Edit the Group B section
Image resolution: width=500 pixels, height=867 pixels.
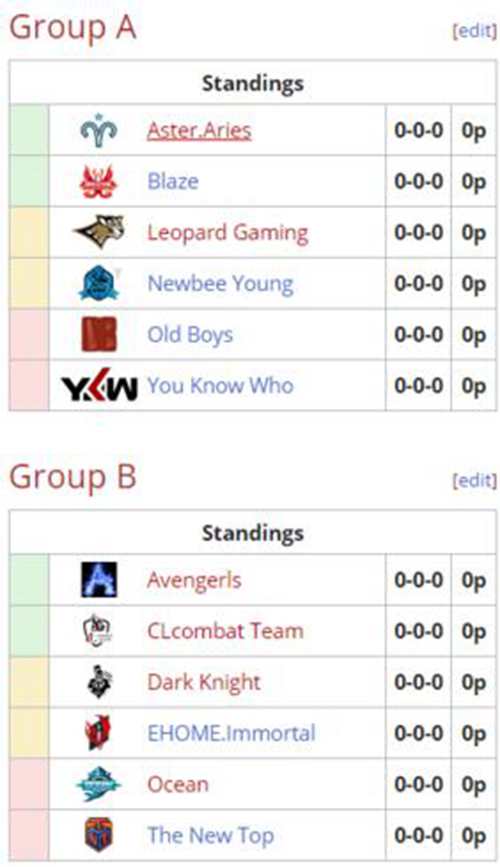click(x=474, y=480)
